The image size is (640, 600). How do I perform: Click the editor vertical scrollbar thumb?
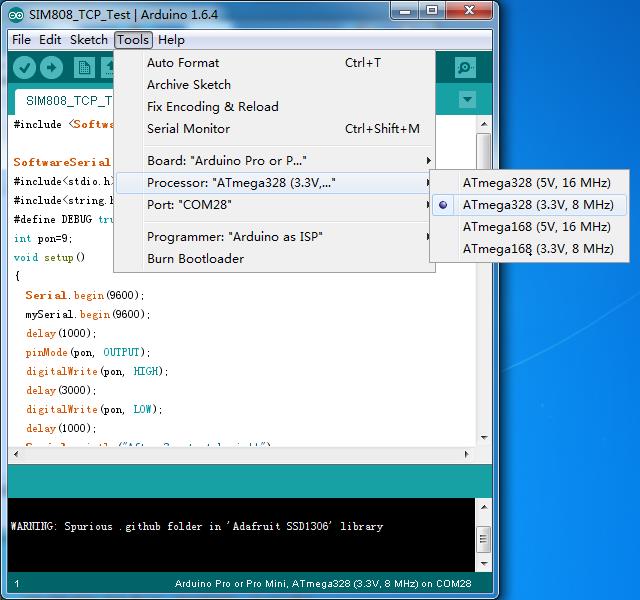pos(484,151)
